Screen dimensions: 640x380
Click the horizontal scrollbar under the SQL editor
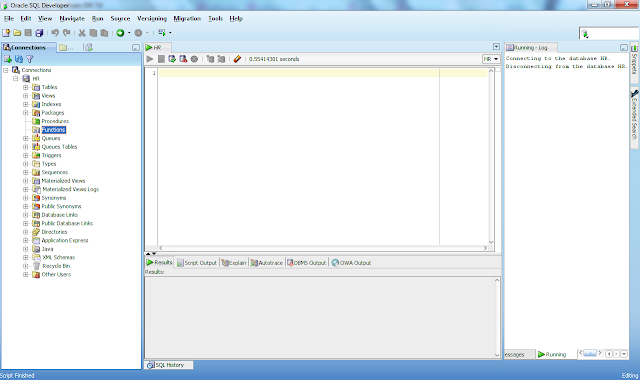(x=322, y=248)
